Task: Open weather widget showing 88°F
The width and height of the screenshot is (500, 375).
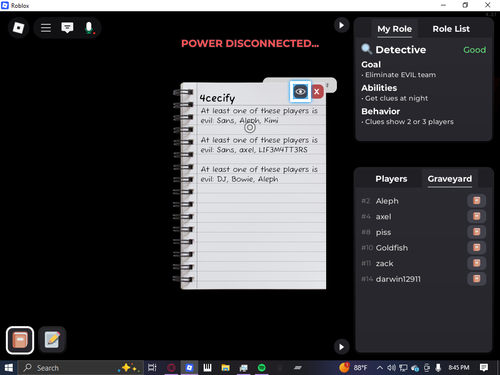Action: click(x=353, y=368)
